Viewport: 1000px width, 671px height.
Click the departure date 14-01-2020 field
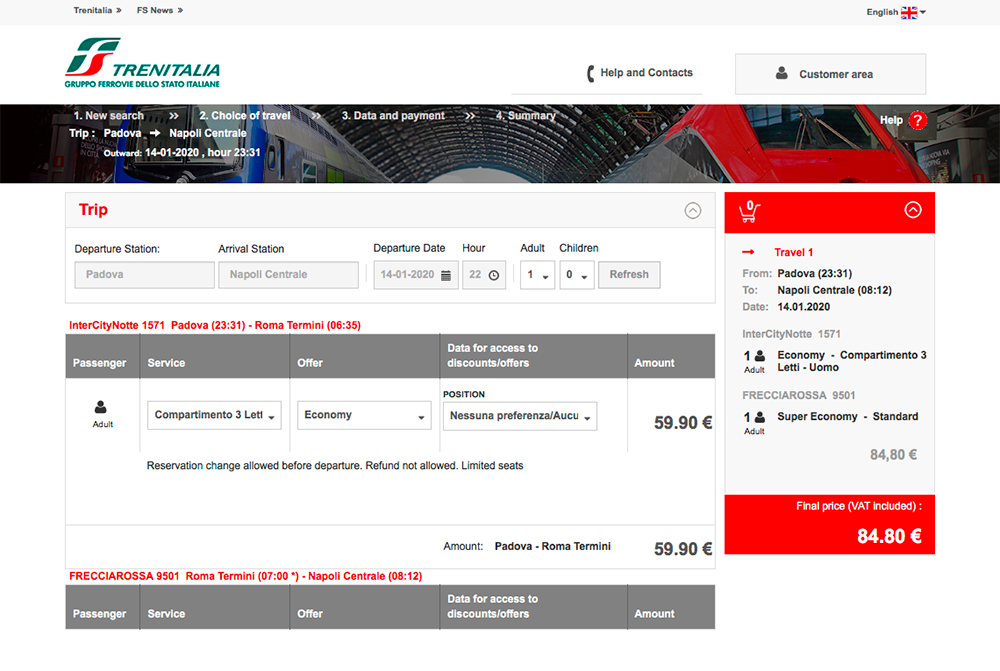tap(416, 275)
